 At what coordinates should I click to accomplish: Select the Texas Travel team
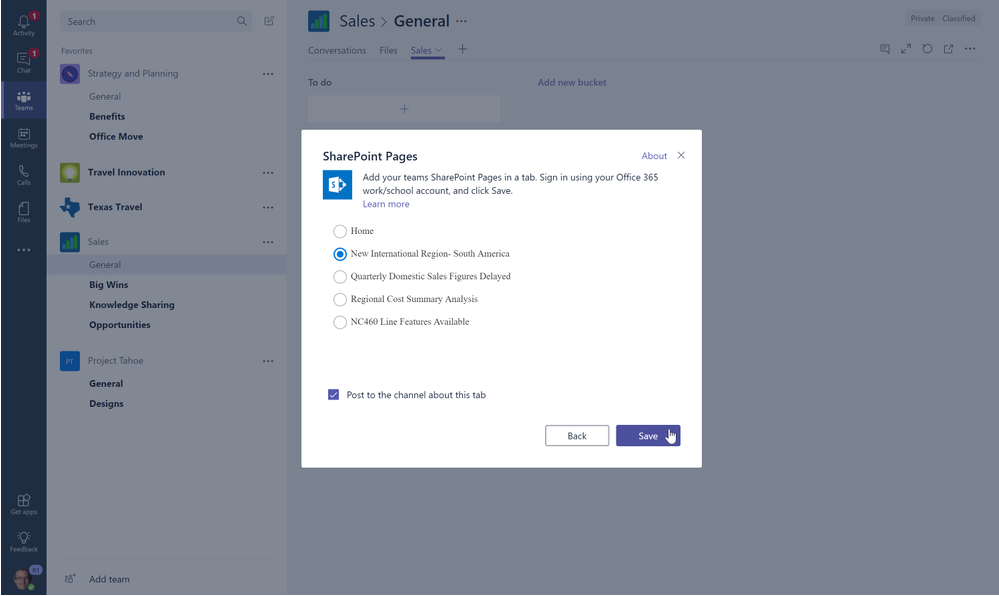click(115, 207)
